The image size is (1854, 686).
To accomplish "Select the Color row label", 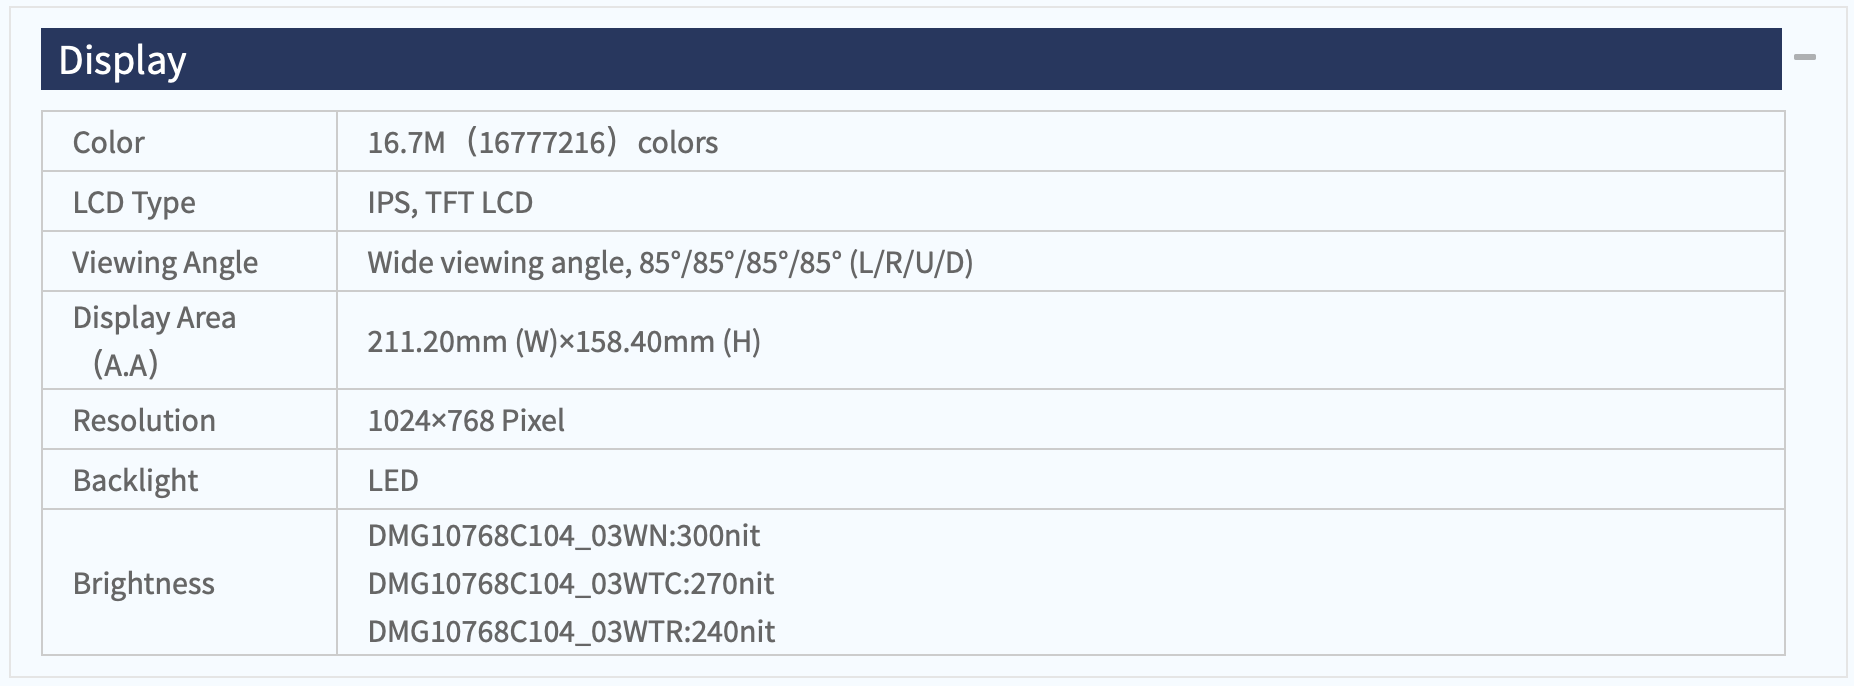I will click(108, 142).
